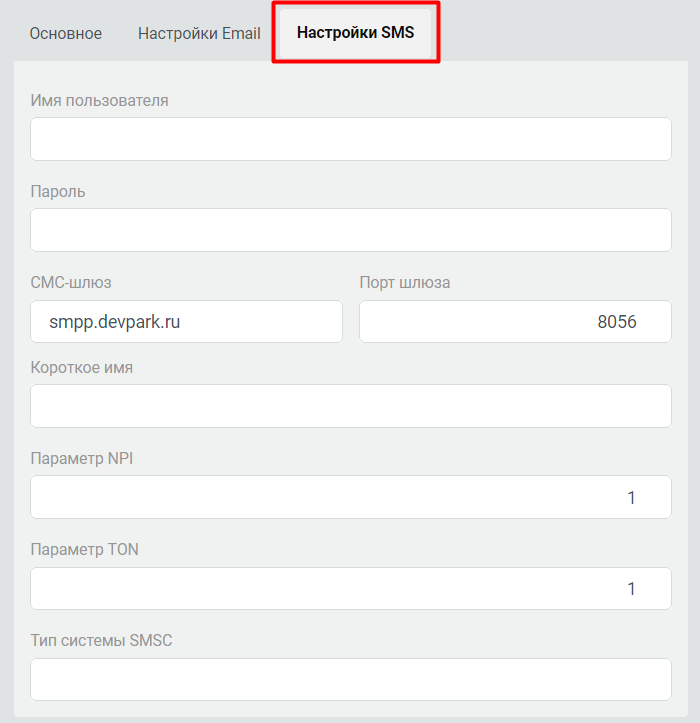Click the Имя пользователя label
The height and width of the screenshot is (723, 700).
99,101
